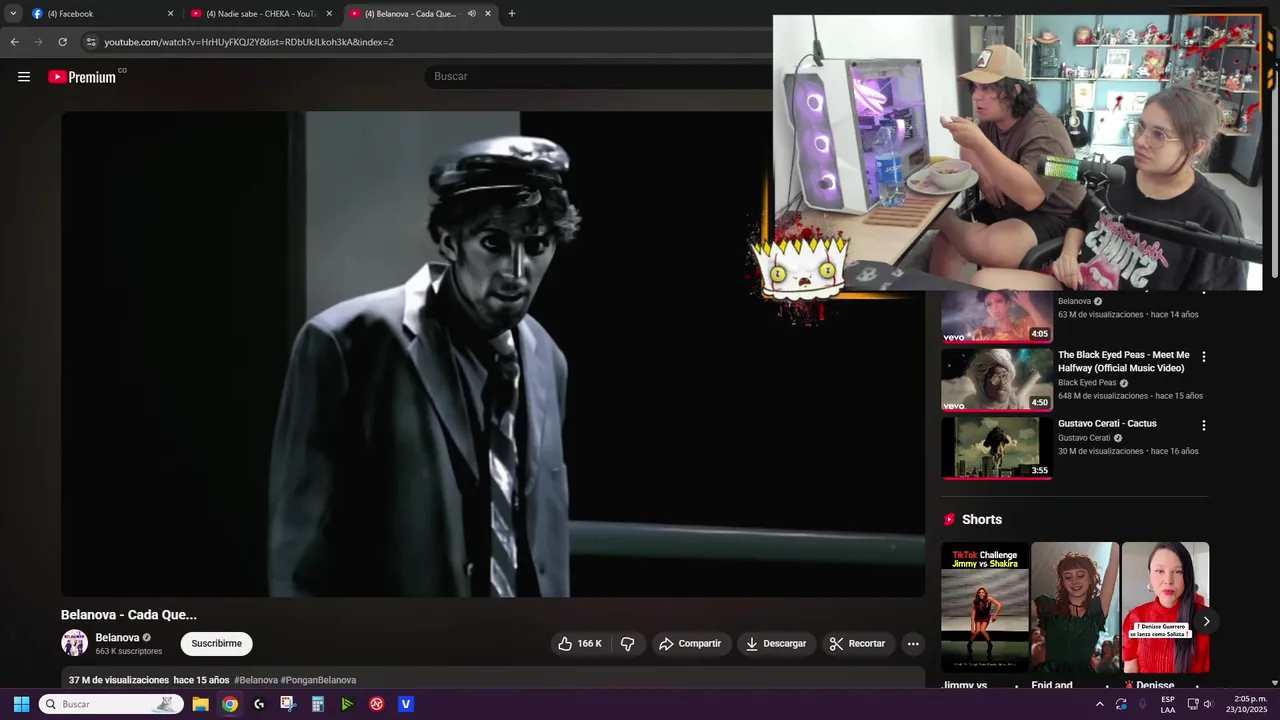Open the YouTube guide hamburger menu
This screenshot has height=720, width=1280.
24,77
